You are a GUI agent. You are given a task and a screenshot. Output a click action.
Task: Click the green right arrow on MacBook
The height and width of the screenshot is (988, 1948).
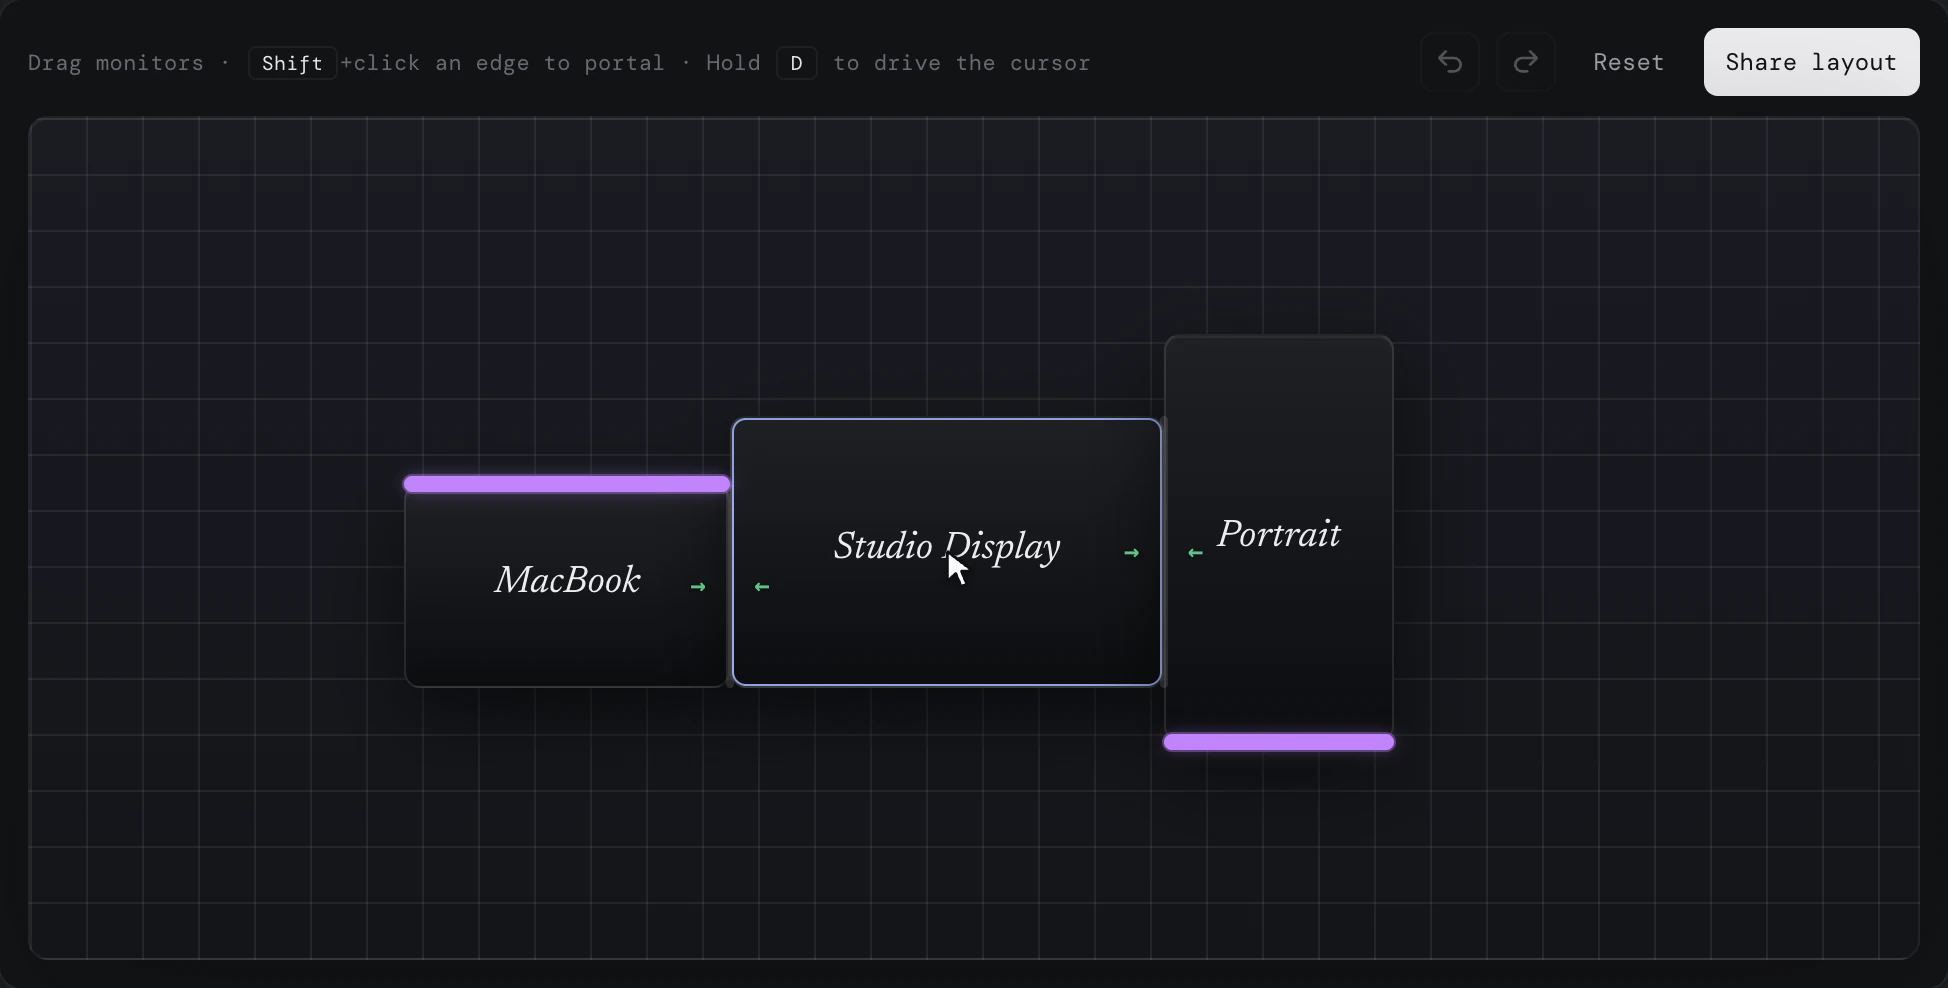point(698,587)
